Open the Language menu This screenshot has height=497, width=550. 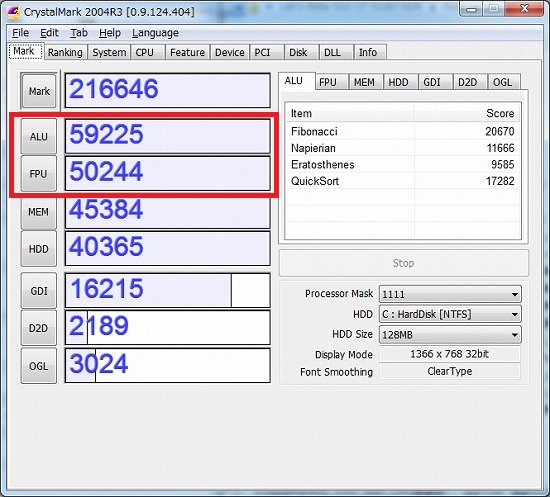tap(155, 33)
